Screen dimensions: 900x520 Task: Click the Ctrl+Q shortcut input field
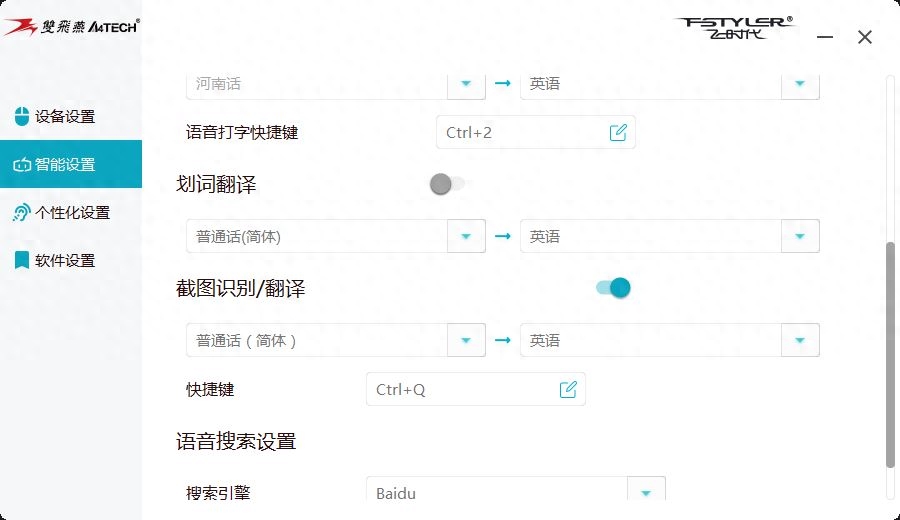476,390
